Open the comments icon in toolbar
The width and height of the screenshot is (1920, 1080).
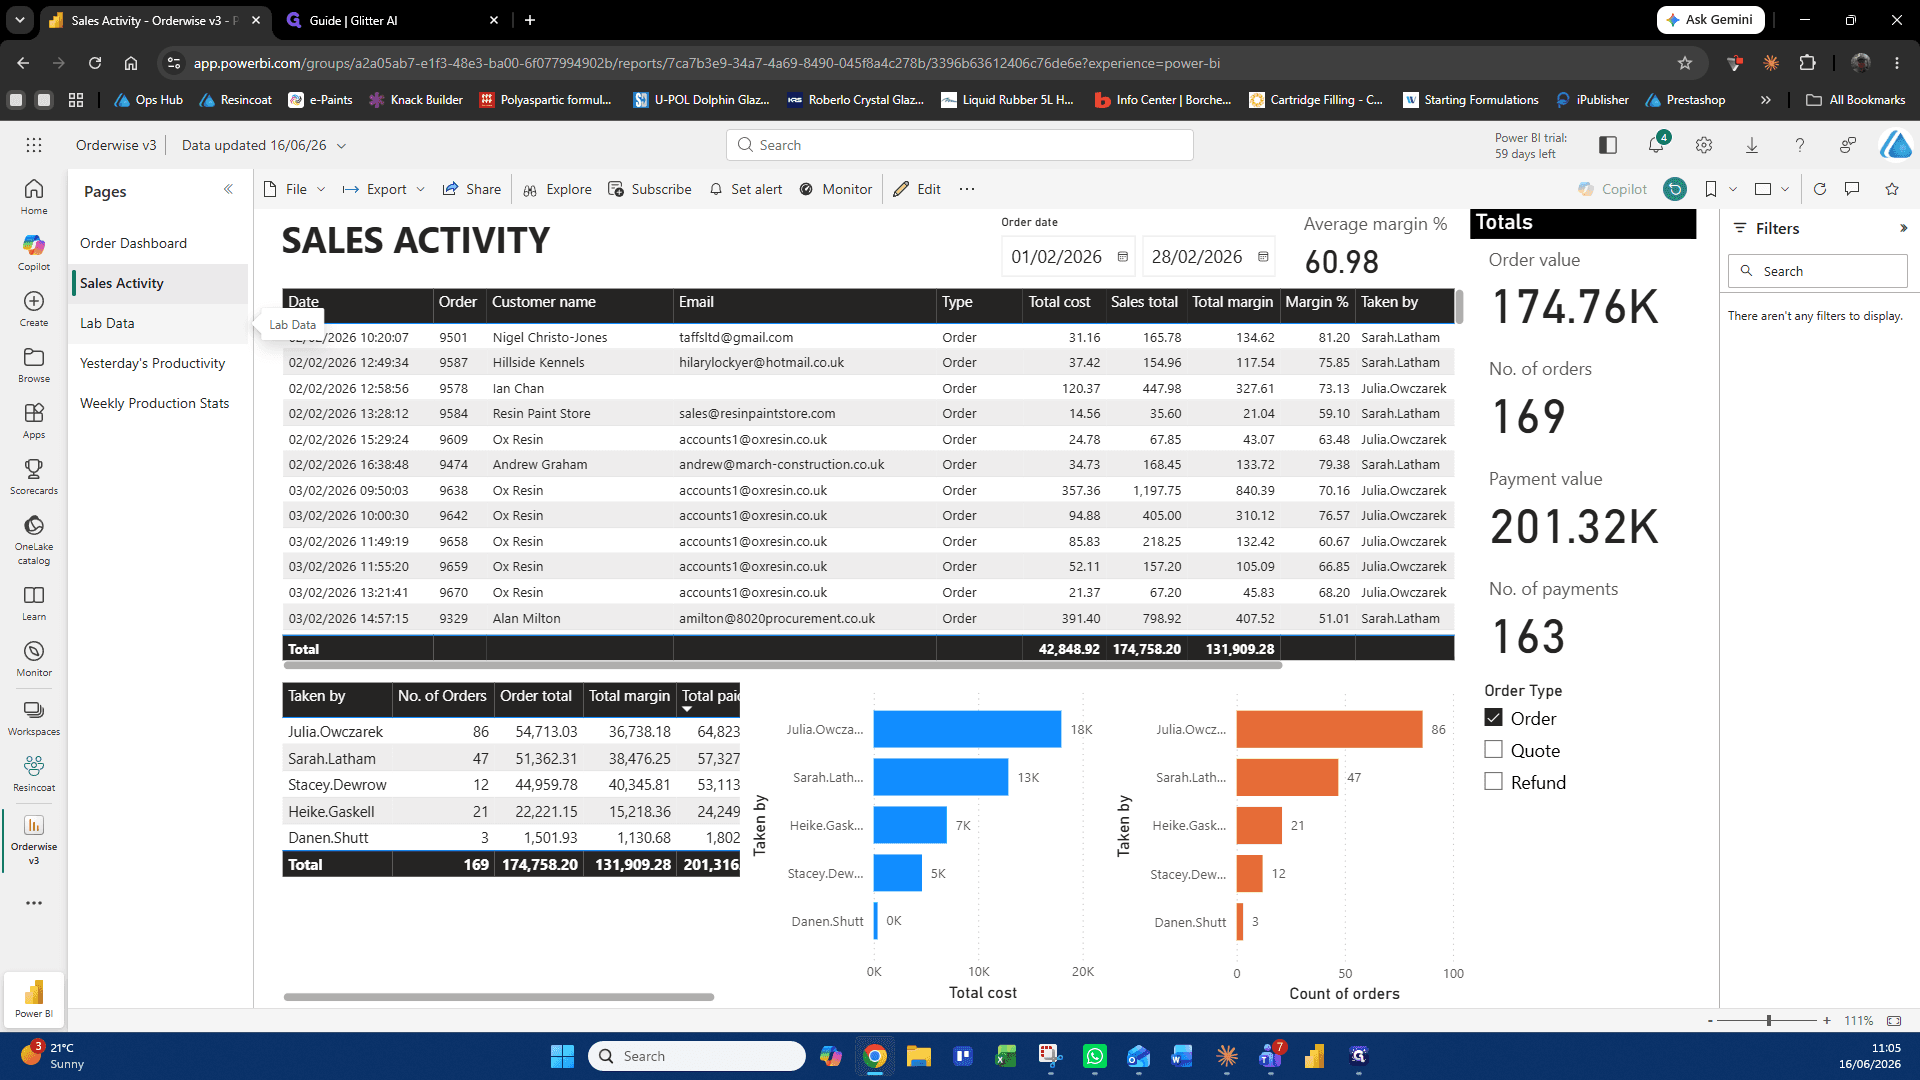click(x=1852, y=189)
